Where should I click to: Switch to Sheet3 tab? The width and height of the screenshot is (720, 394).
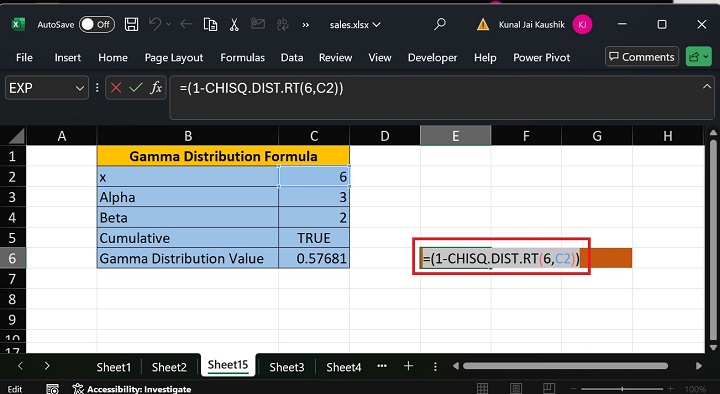[x=287, y=367]
